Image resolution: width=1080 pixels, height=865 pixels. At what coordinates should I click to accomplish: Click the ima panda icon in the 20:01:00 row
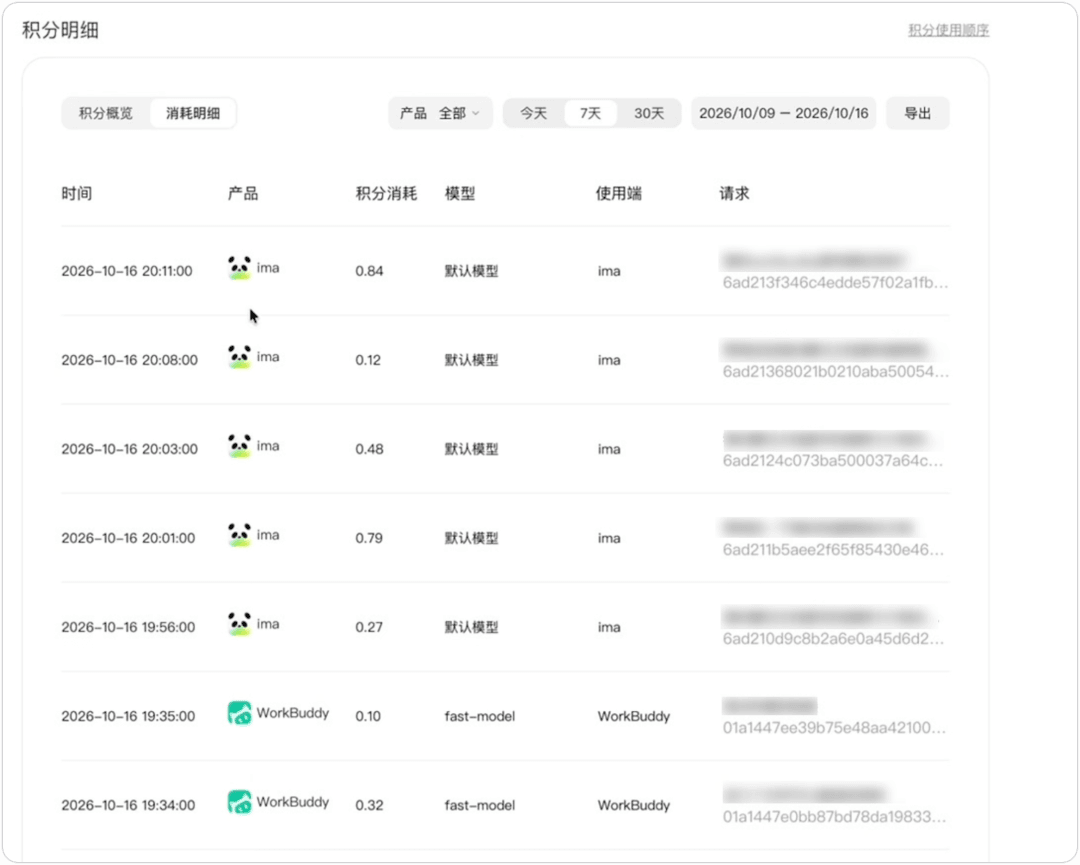pyautogui.click(x=239, y=535)
